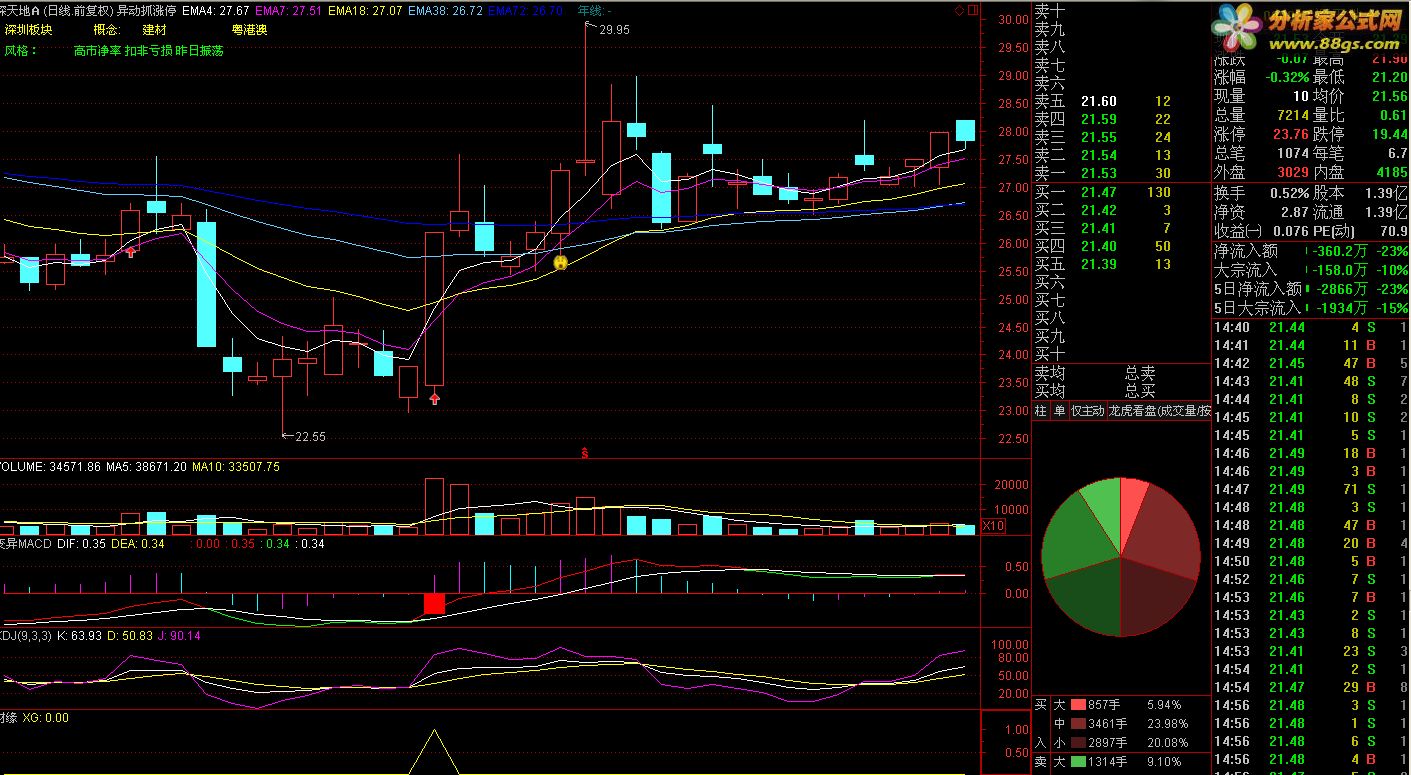Image resolution: width=1411 pixels, height=775 pixels.
Task: Click the red swatch next to 857手
Action: (x=1079, y=705)
